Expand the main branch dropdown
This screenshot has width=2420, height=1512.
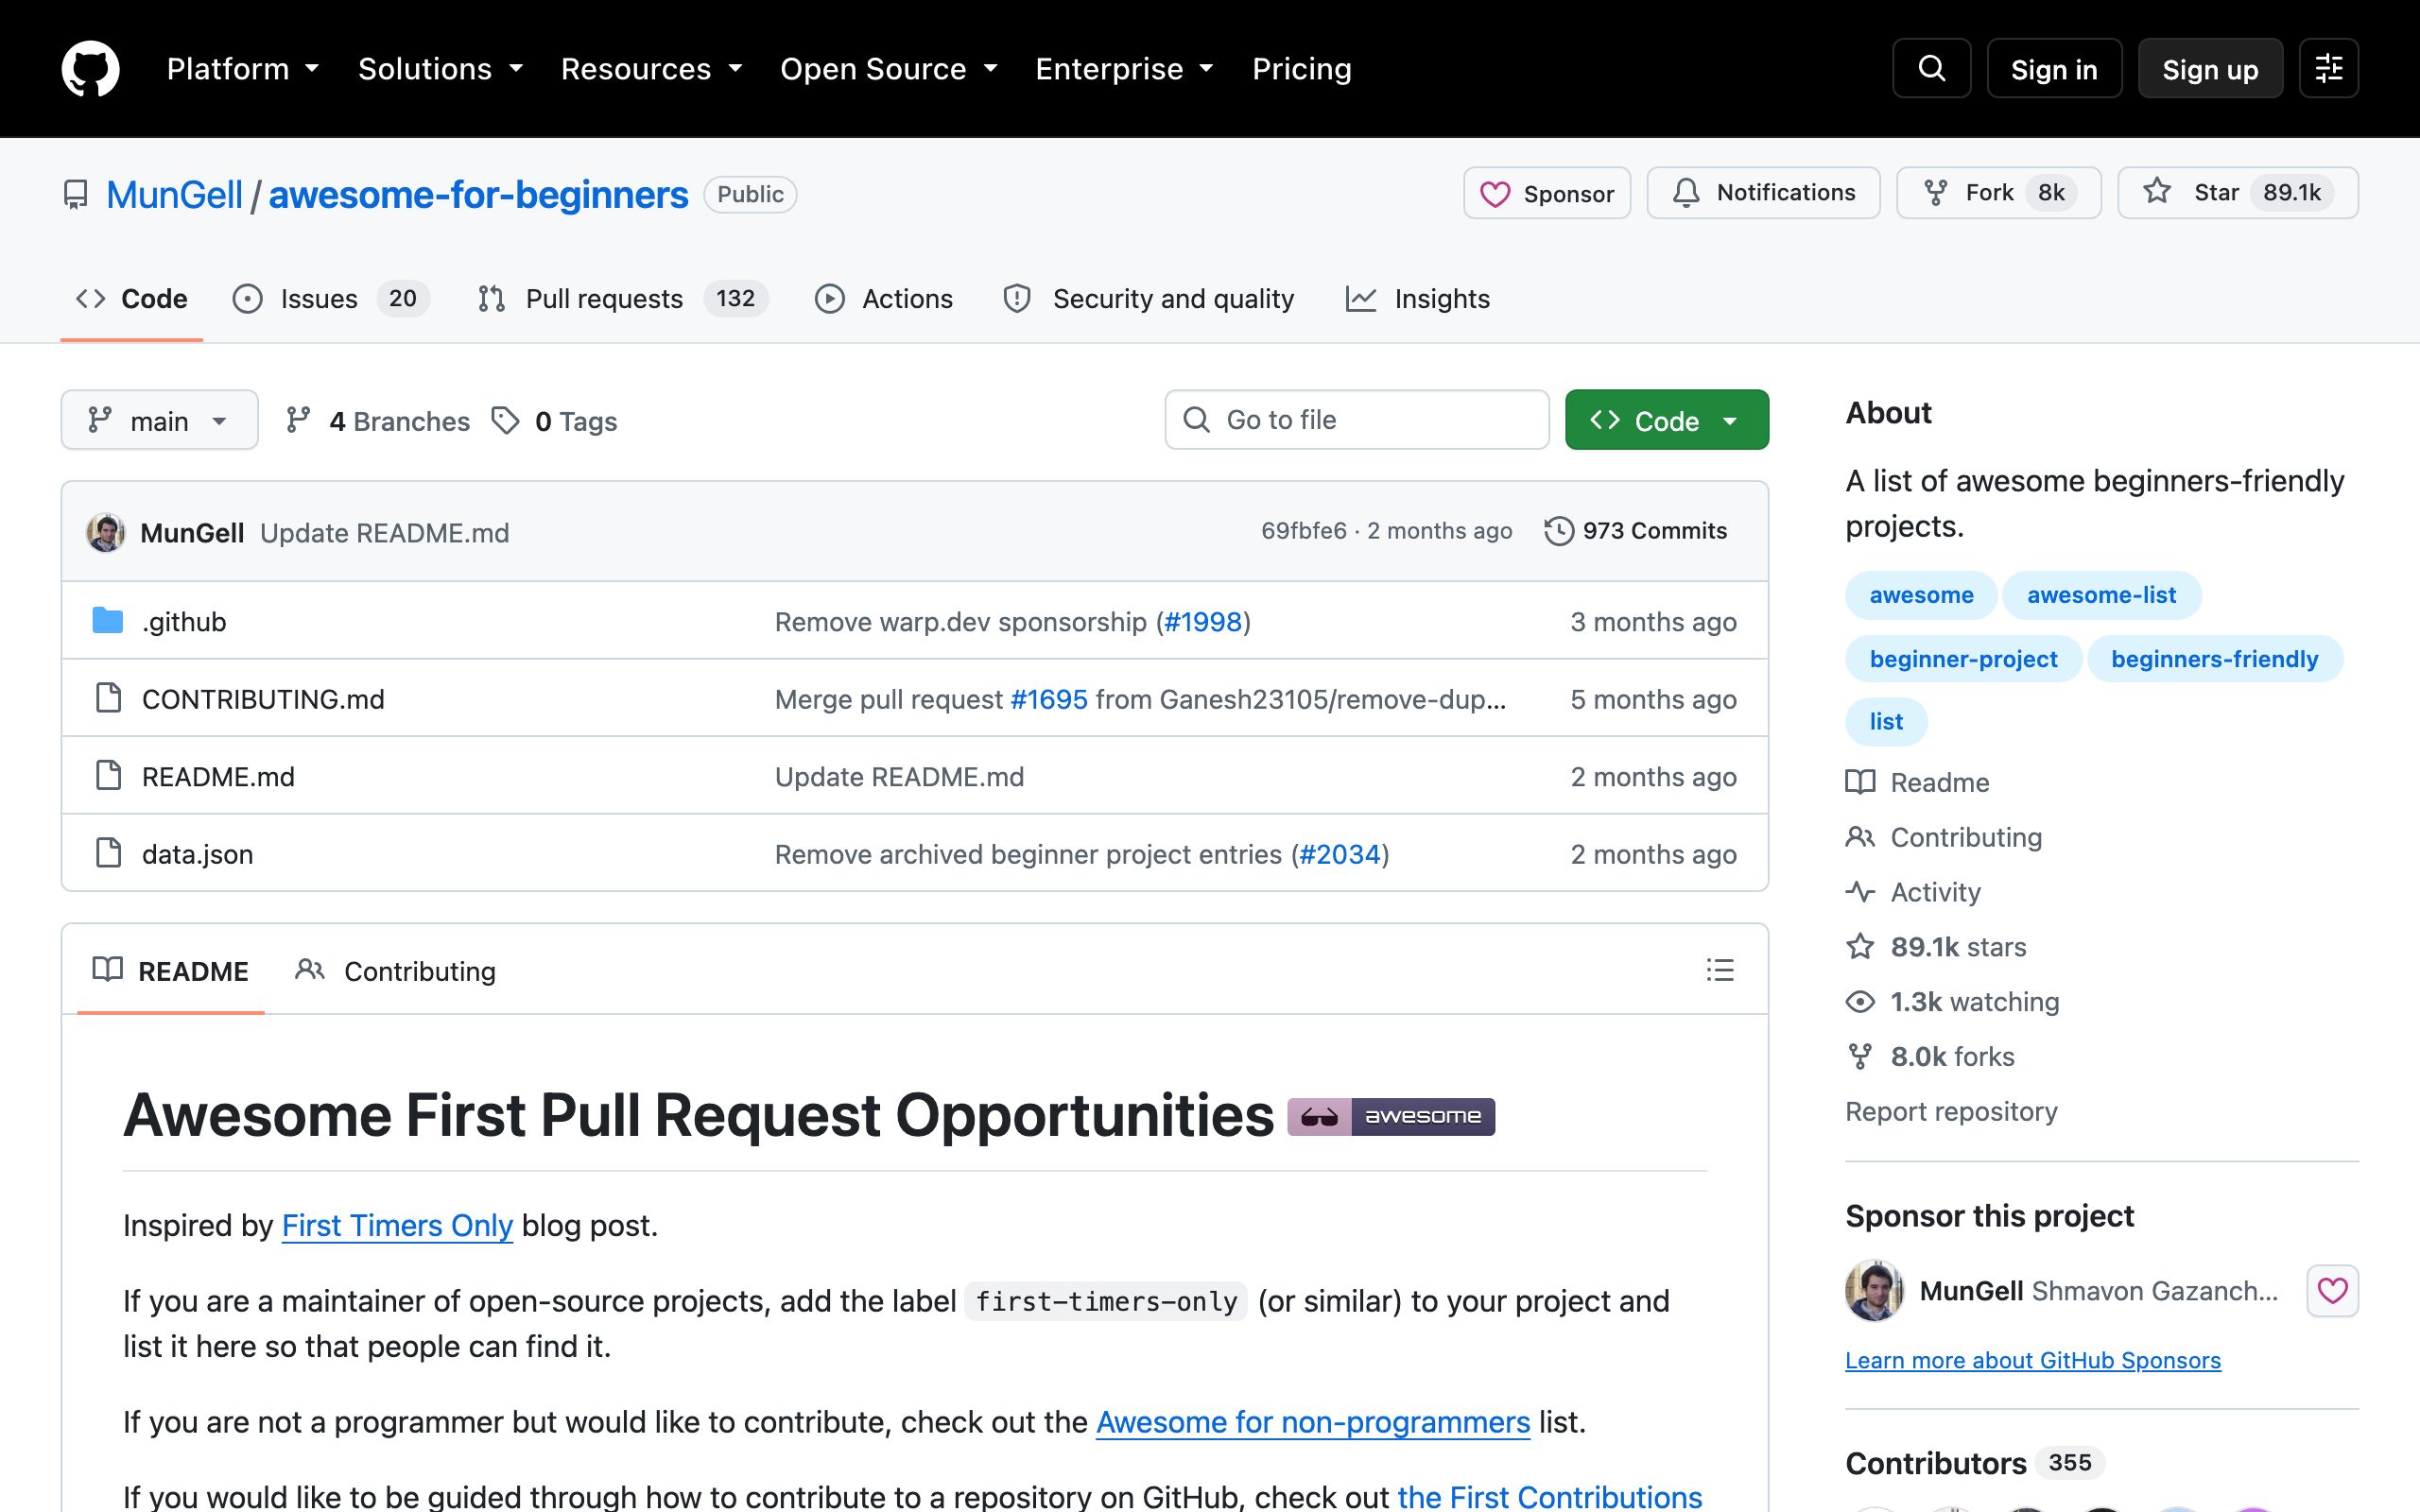[x=159, y=420]
